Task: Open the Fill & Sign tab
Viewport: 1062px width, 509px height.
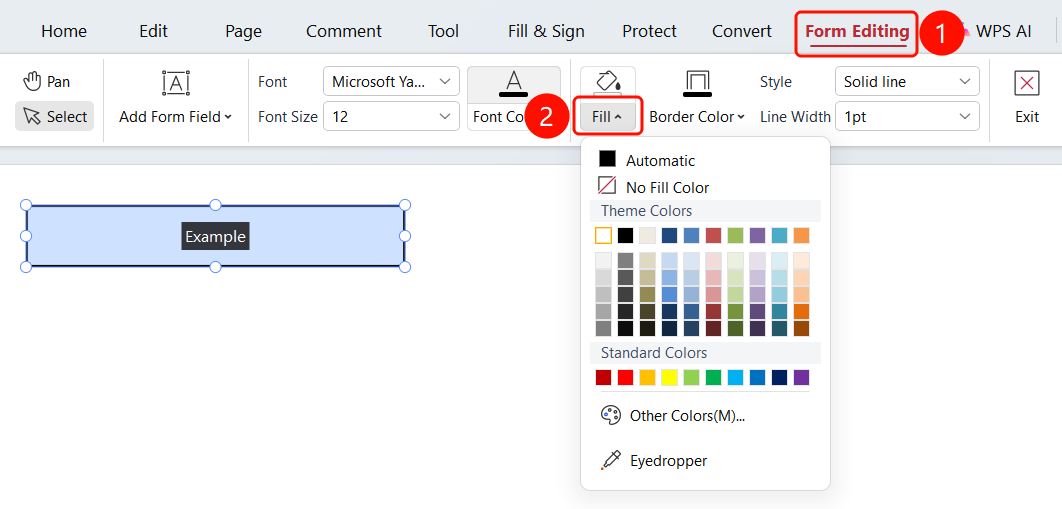Action: pos(546,31)
